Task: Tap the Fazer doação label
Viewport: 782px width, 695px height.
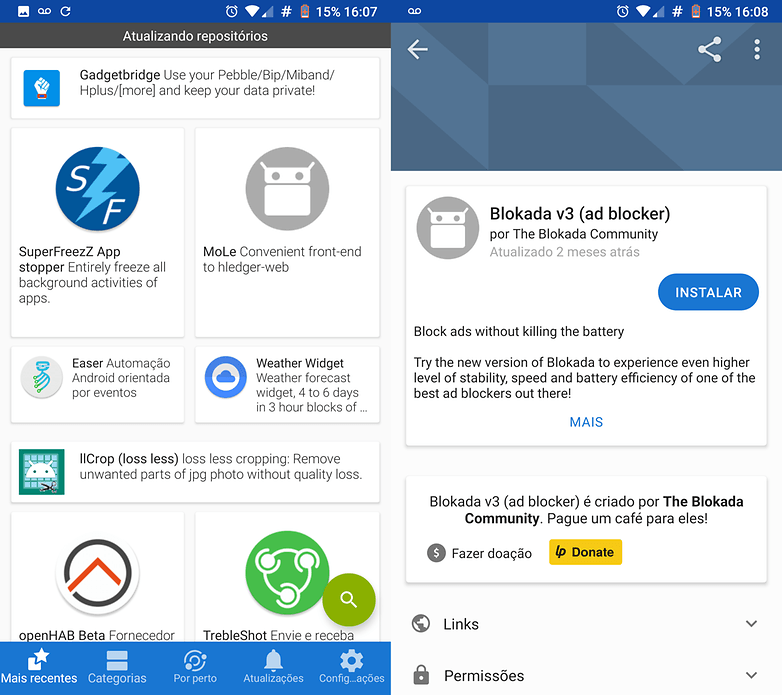Action: tap(491, 553)
